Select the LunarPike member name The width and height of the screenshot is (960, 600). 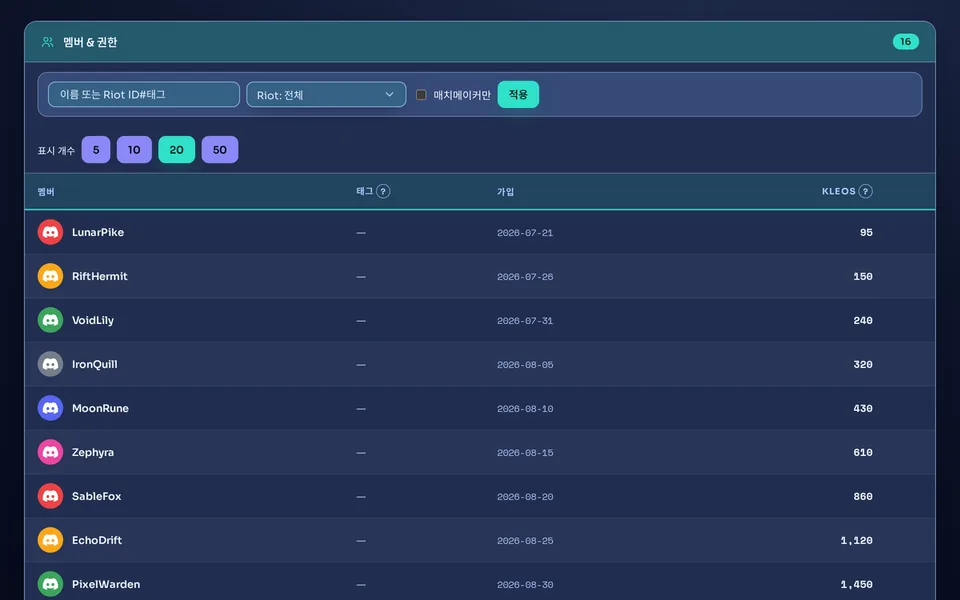98,232
